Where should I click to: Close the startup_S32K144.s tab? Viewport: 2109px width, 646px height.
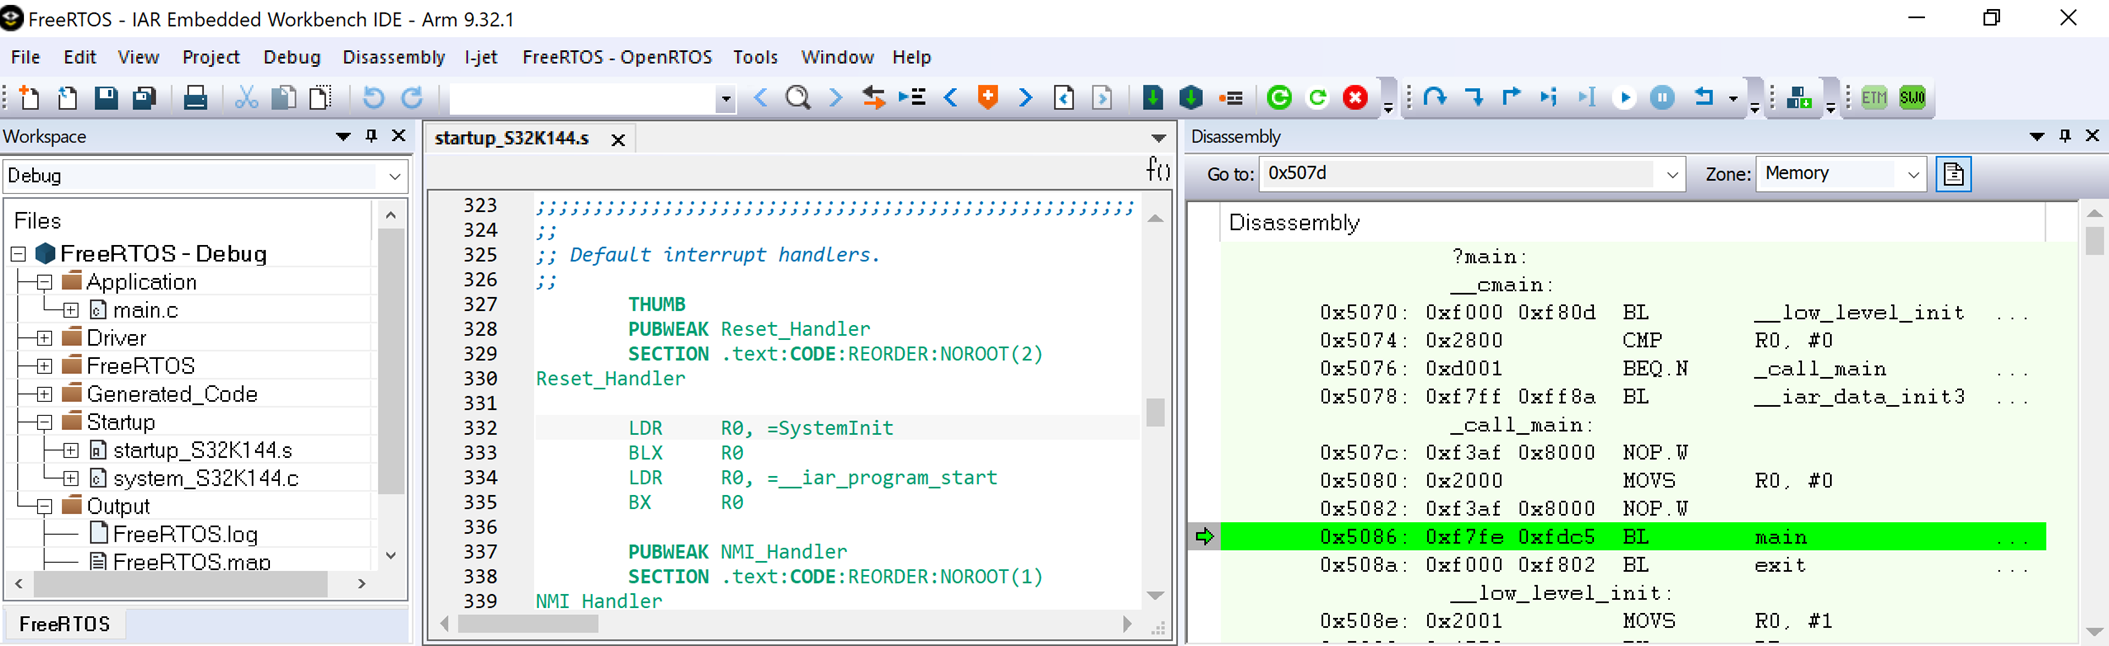point(618,139)
